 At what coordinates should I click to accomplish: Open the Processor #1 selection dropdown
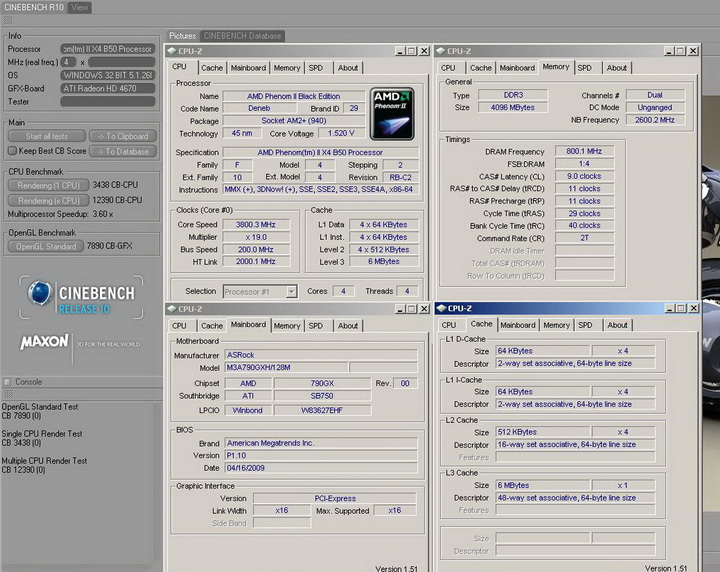click(x=262, y=291)
